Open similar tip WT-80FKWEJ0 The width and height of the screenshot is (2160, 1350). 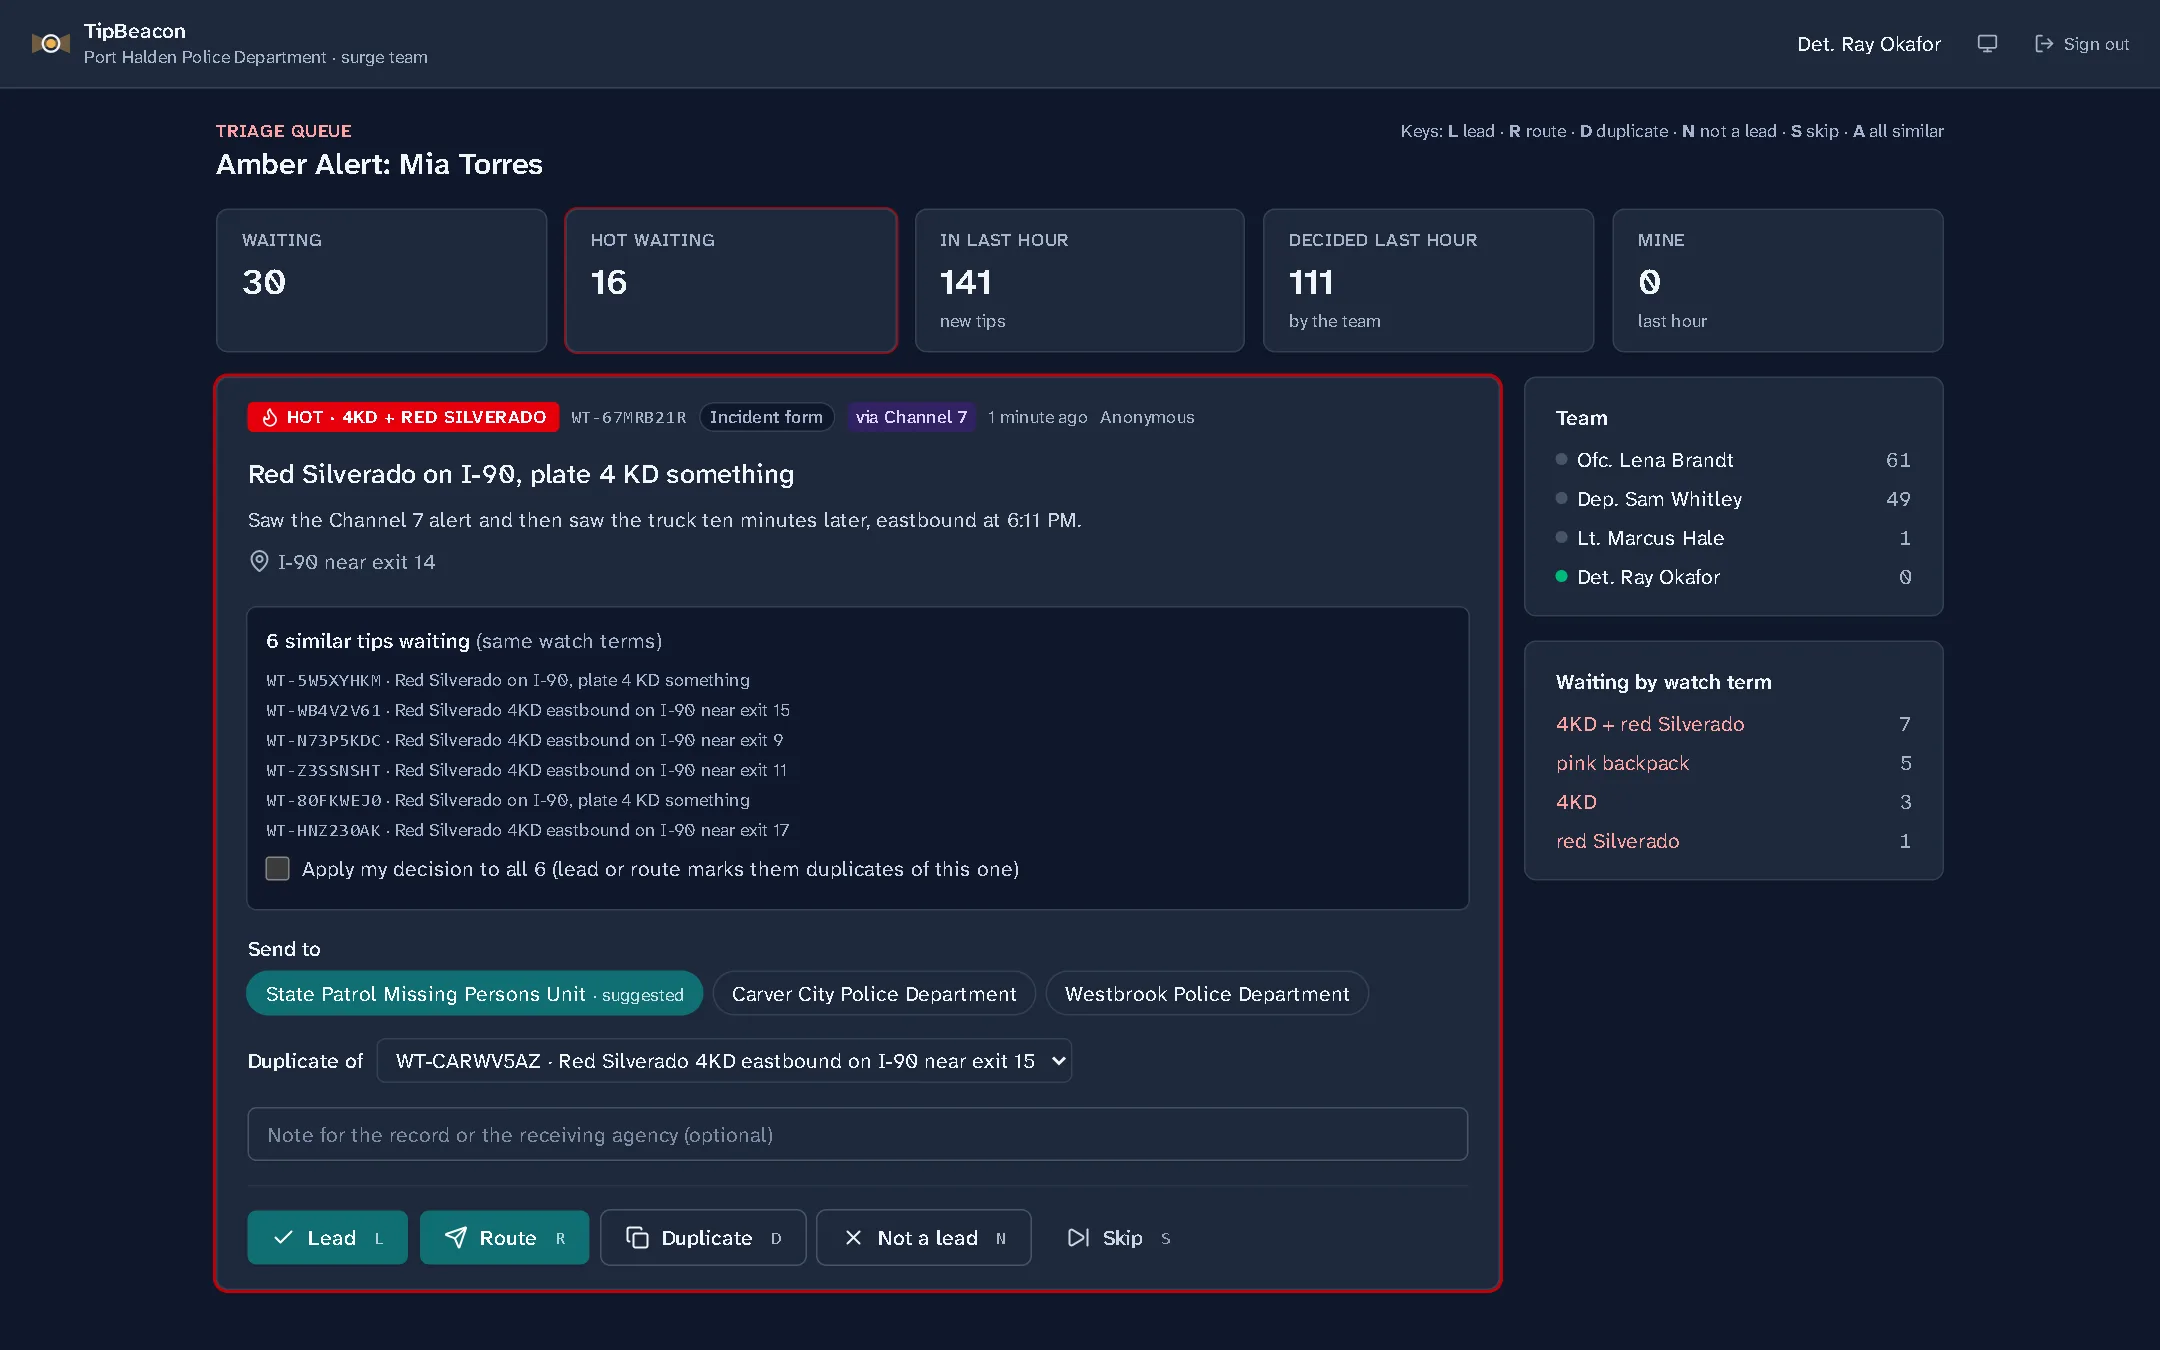(508, 800)
